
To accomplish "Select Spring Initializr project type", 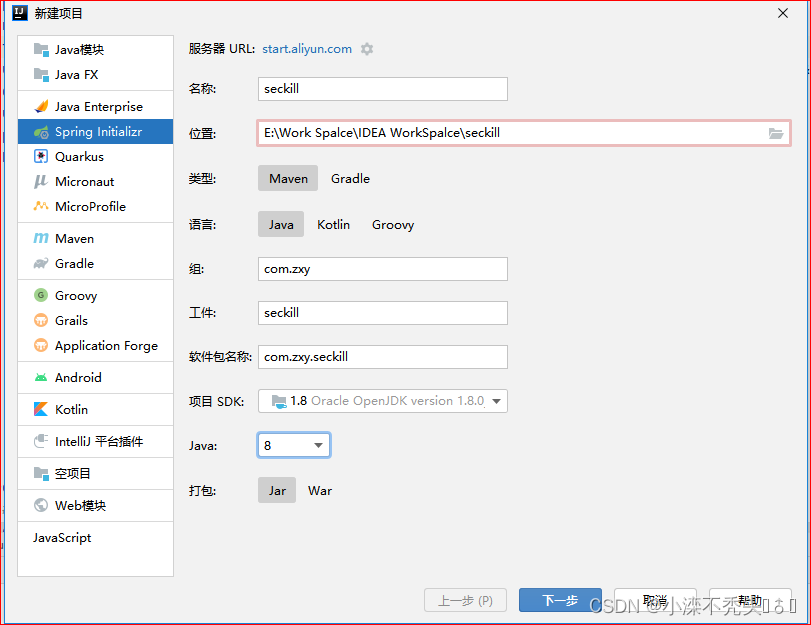I will coord(96,131).
